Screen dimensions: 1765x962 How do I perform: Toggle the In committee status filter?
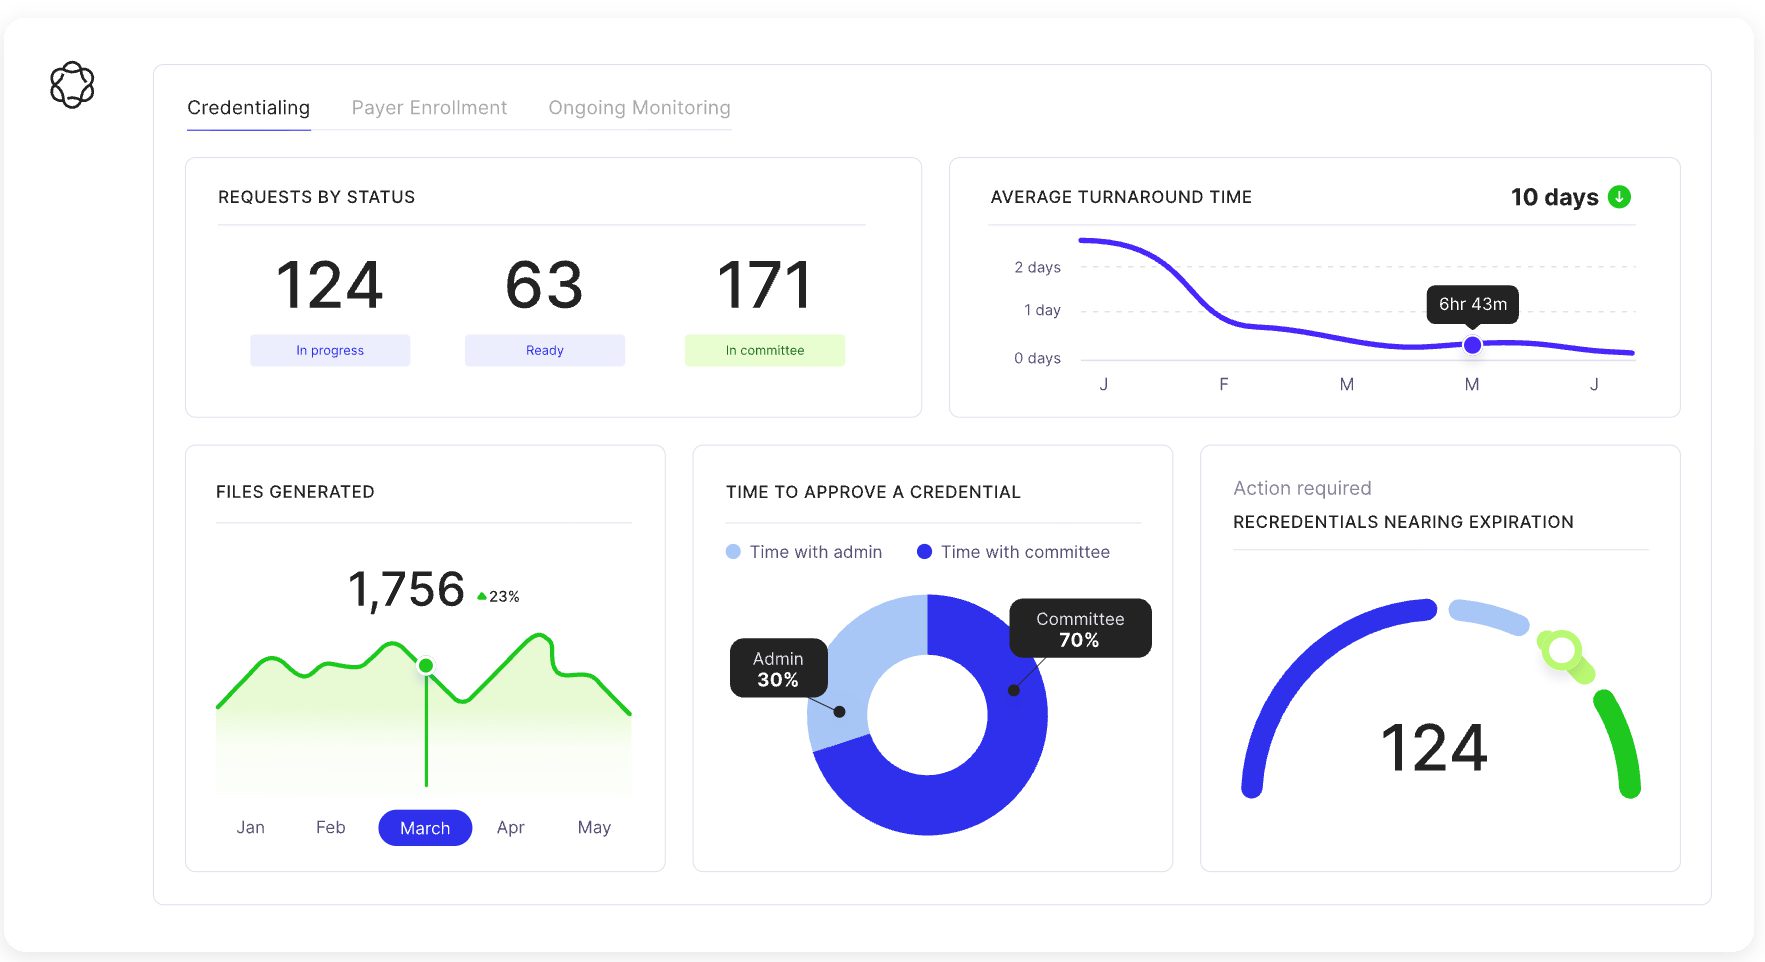click(x=764, y=350)
